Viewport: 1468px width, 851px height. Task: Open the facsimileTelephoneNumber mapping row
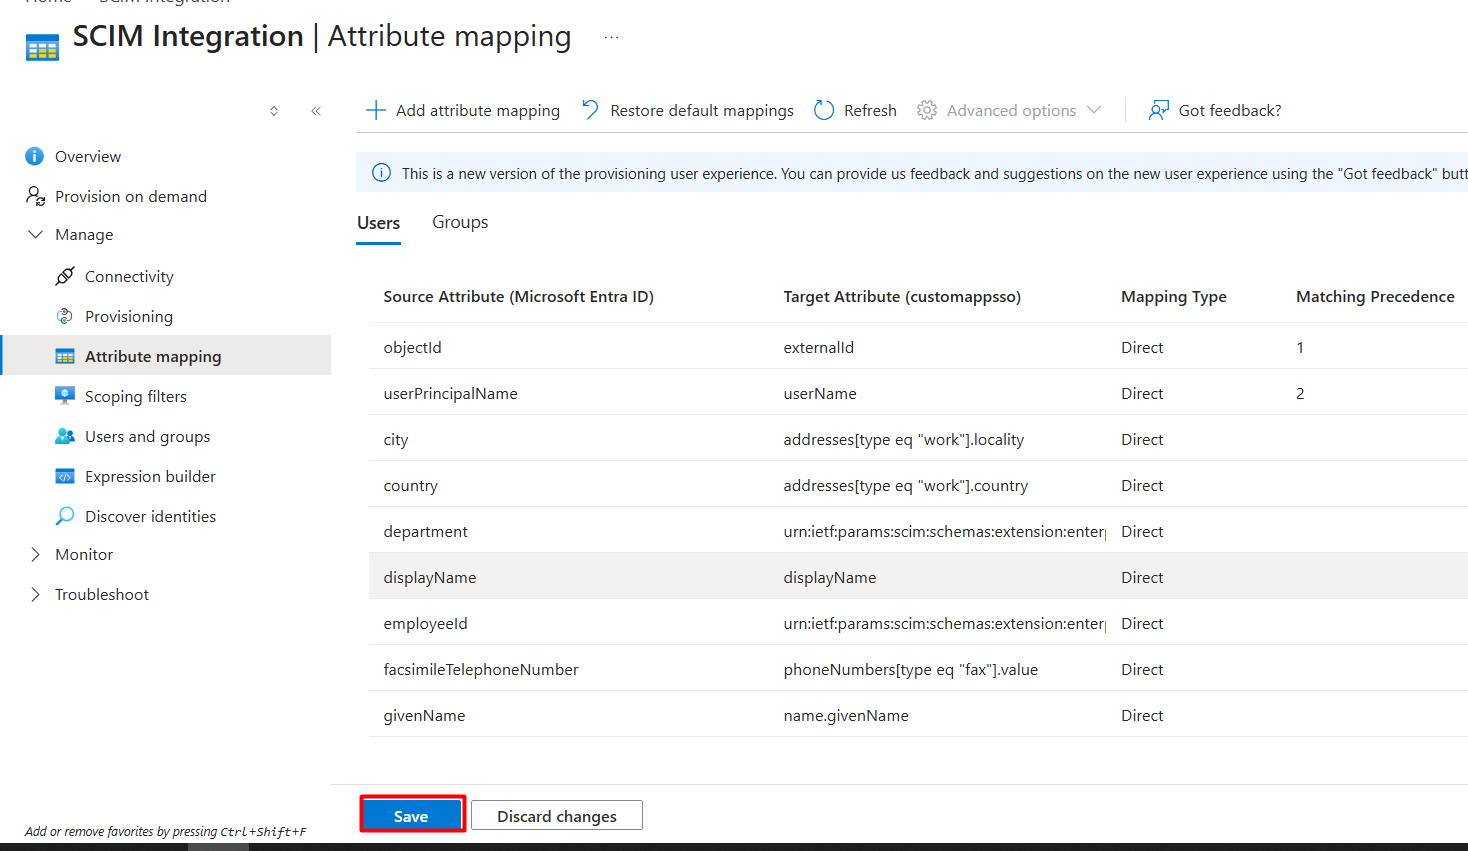tap(918, 668)
